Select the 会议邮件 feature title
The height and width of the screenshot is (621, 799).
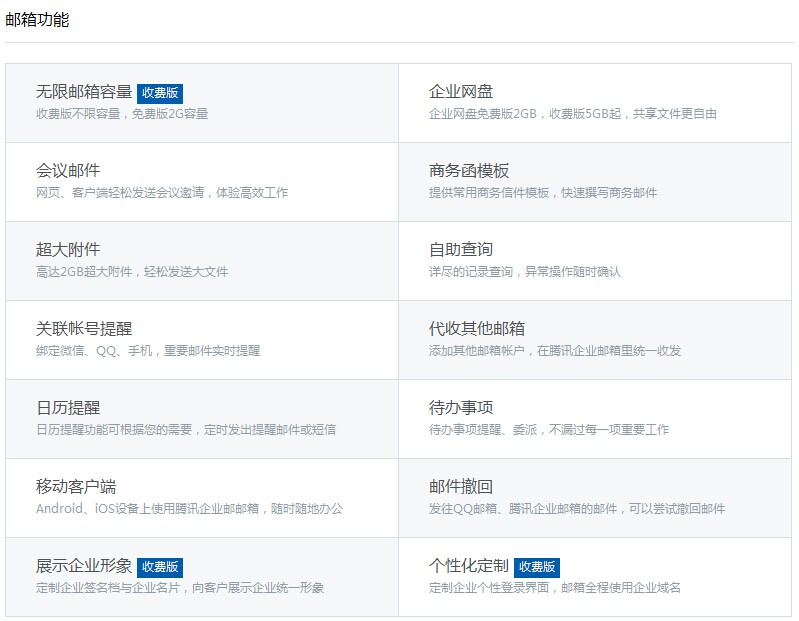tap(68, 171)
